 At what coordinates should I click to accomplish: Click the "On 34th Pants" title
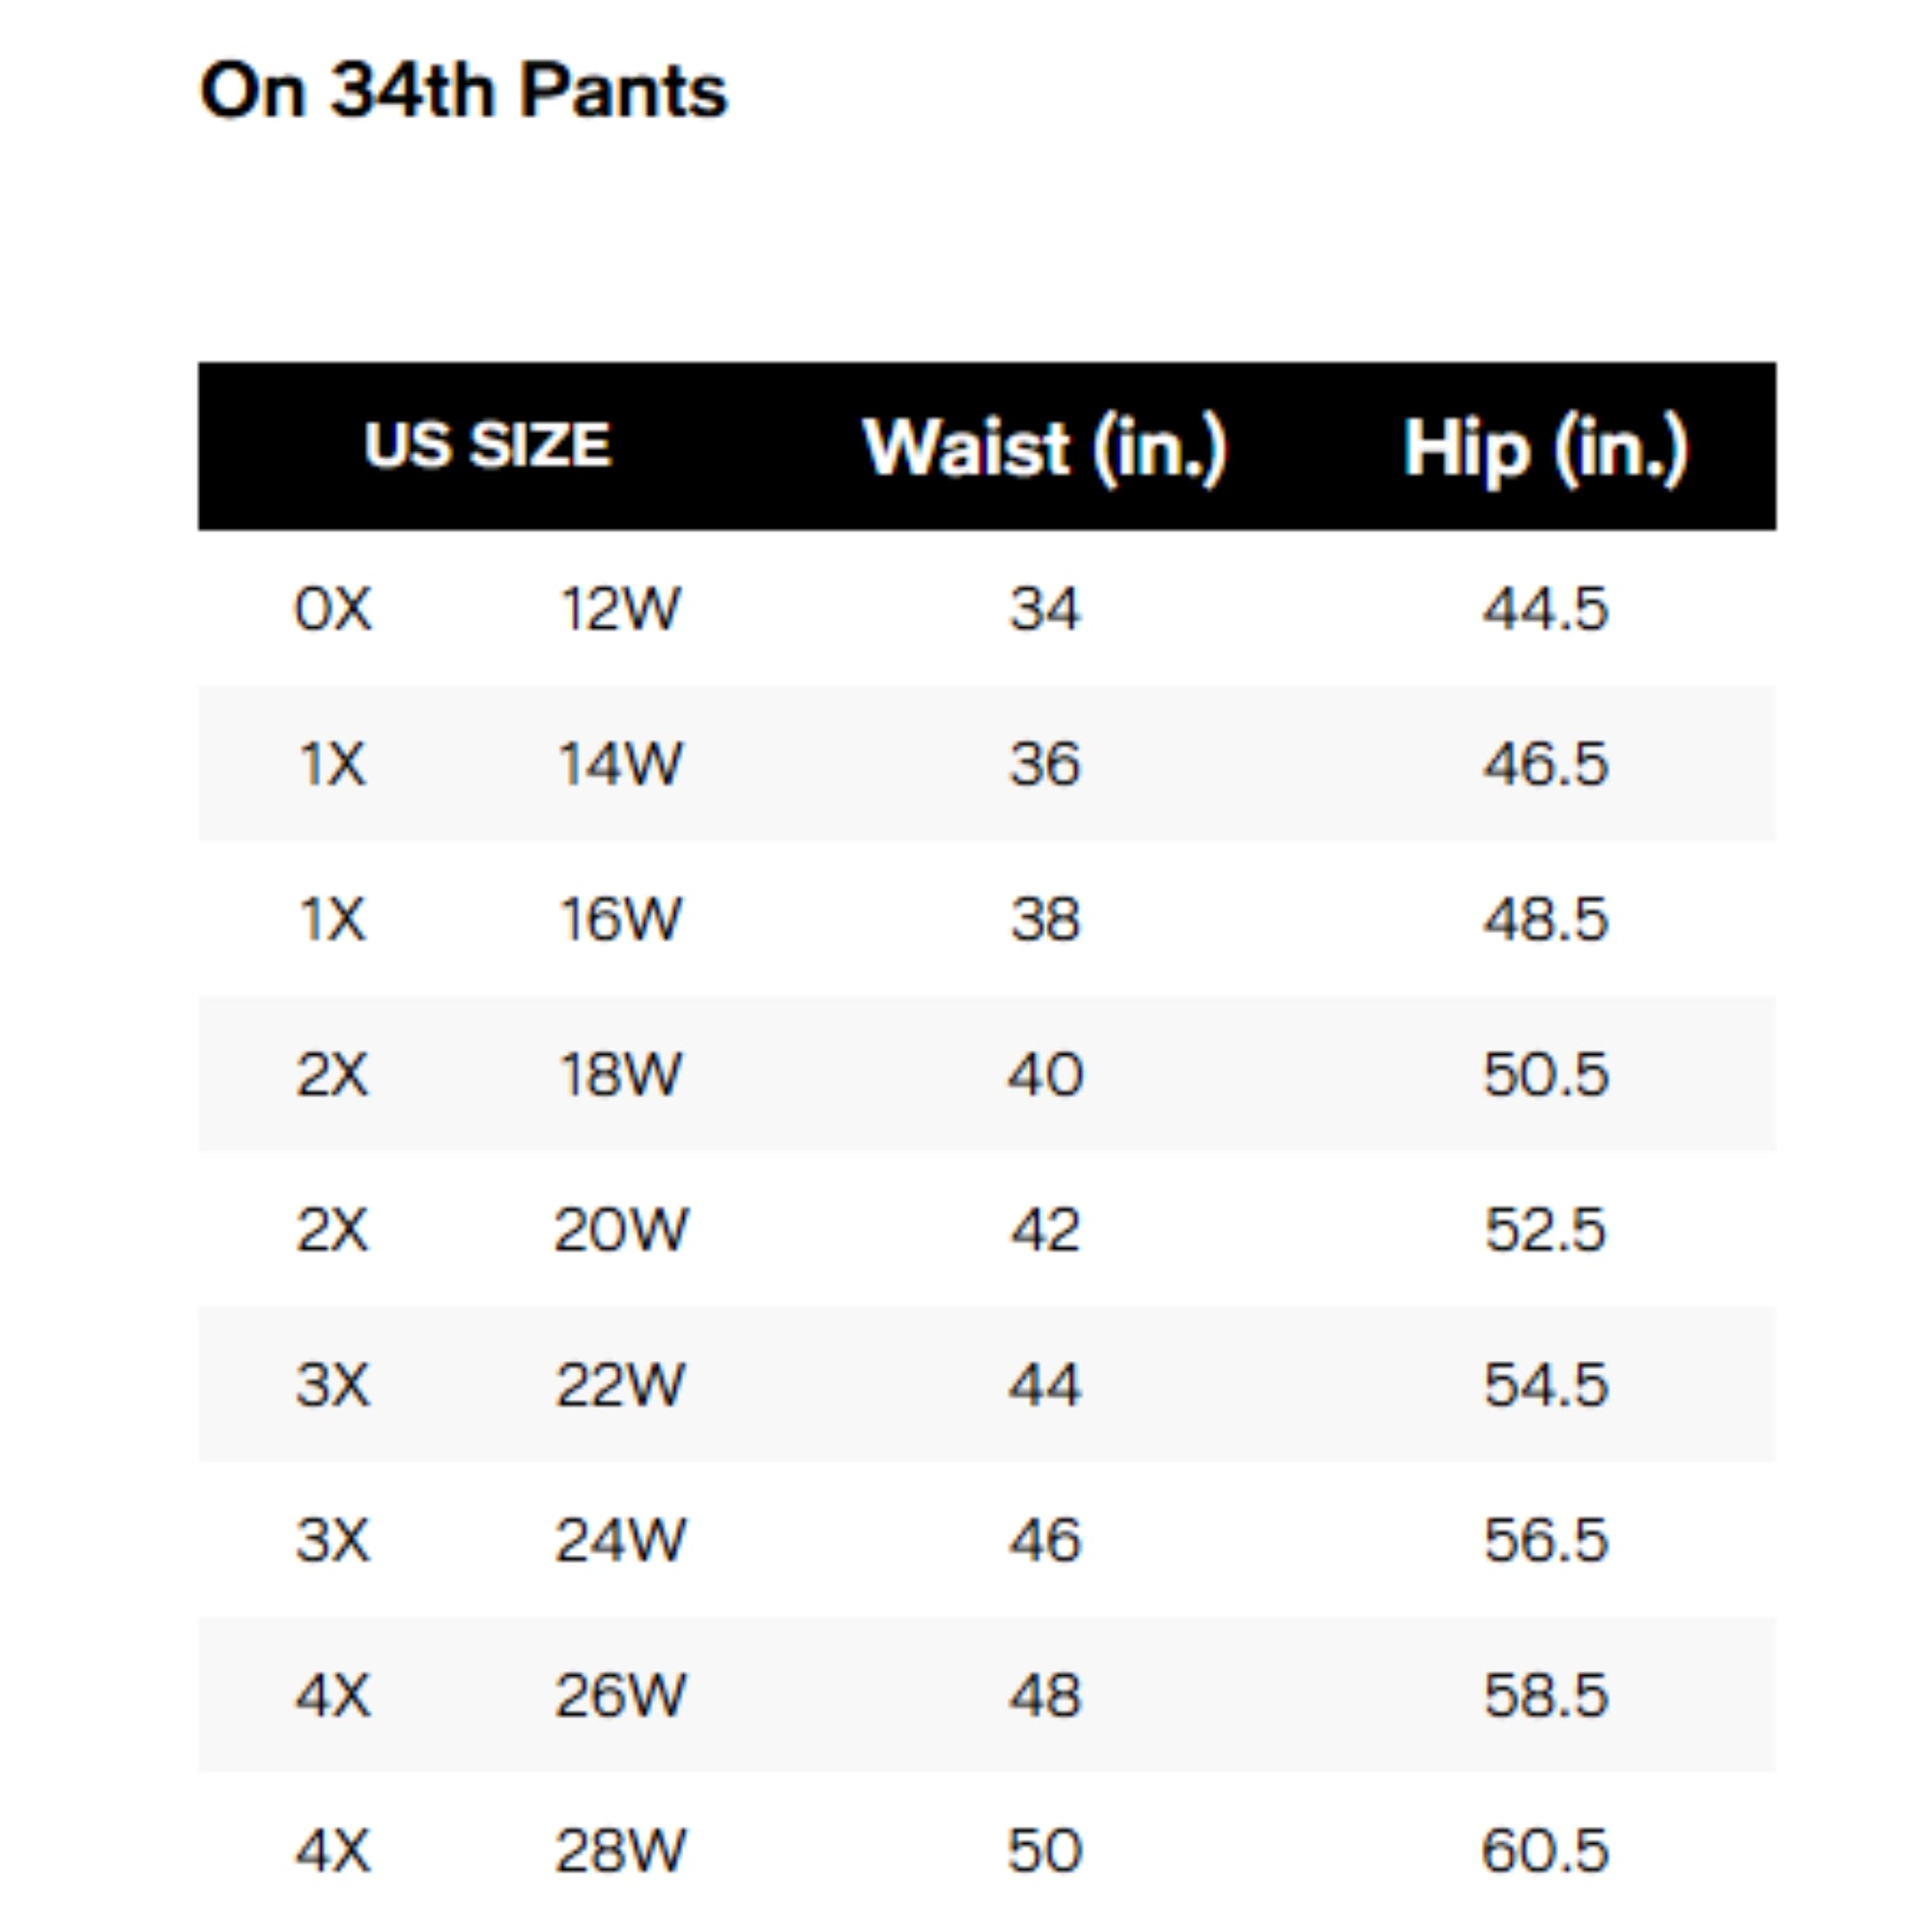pos(464,91)
